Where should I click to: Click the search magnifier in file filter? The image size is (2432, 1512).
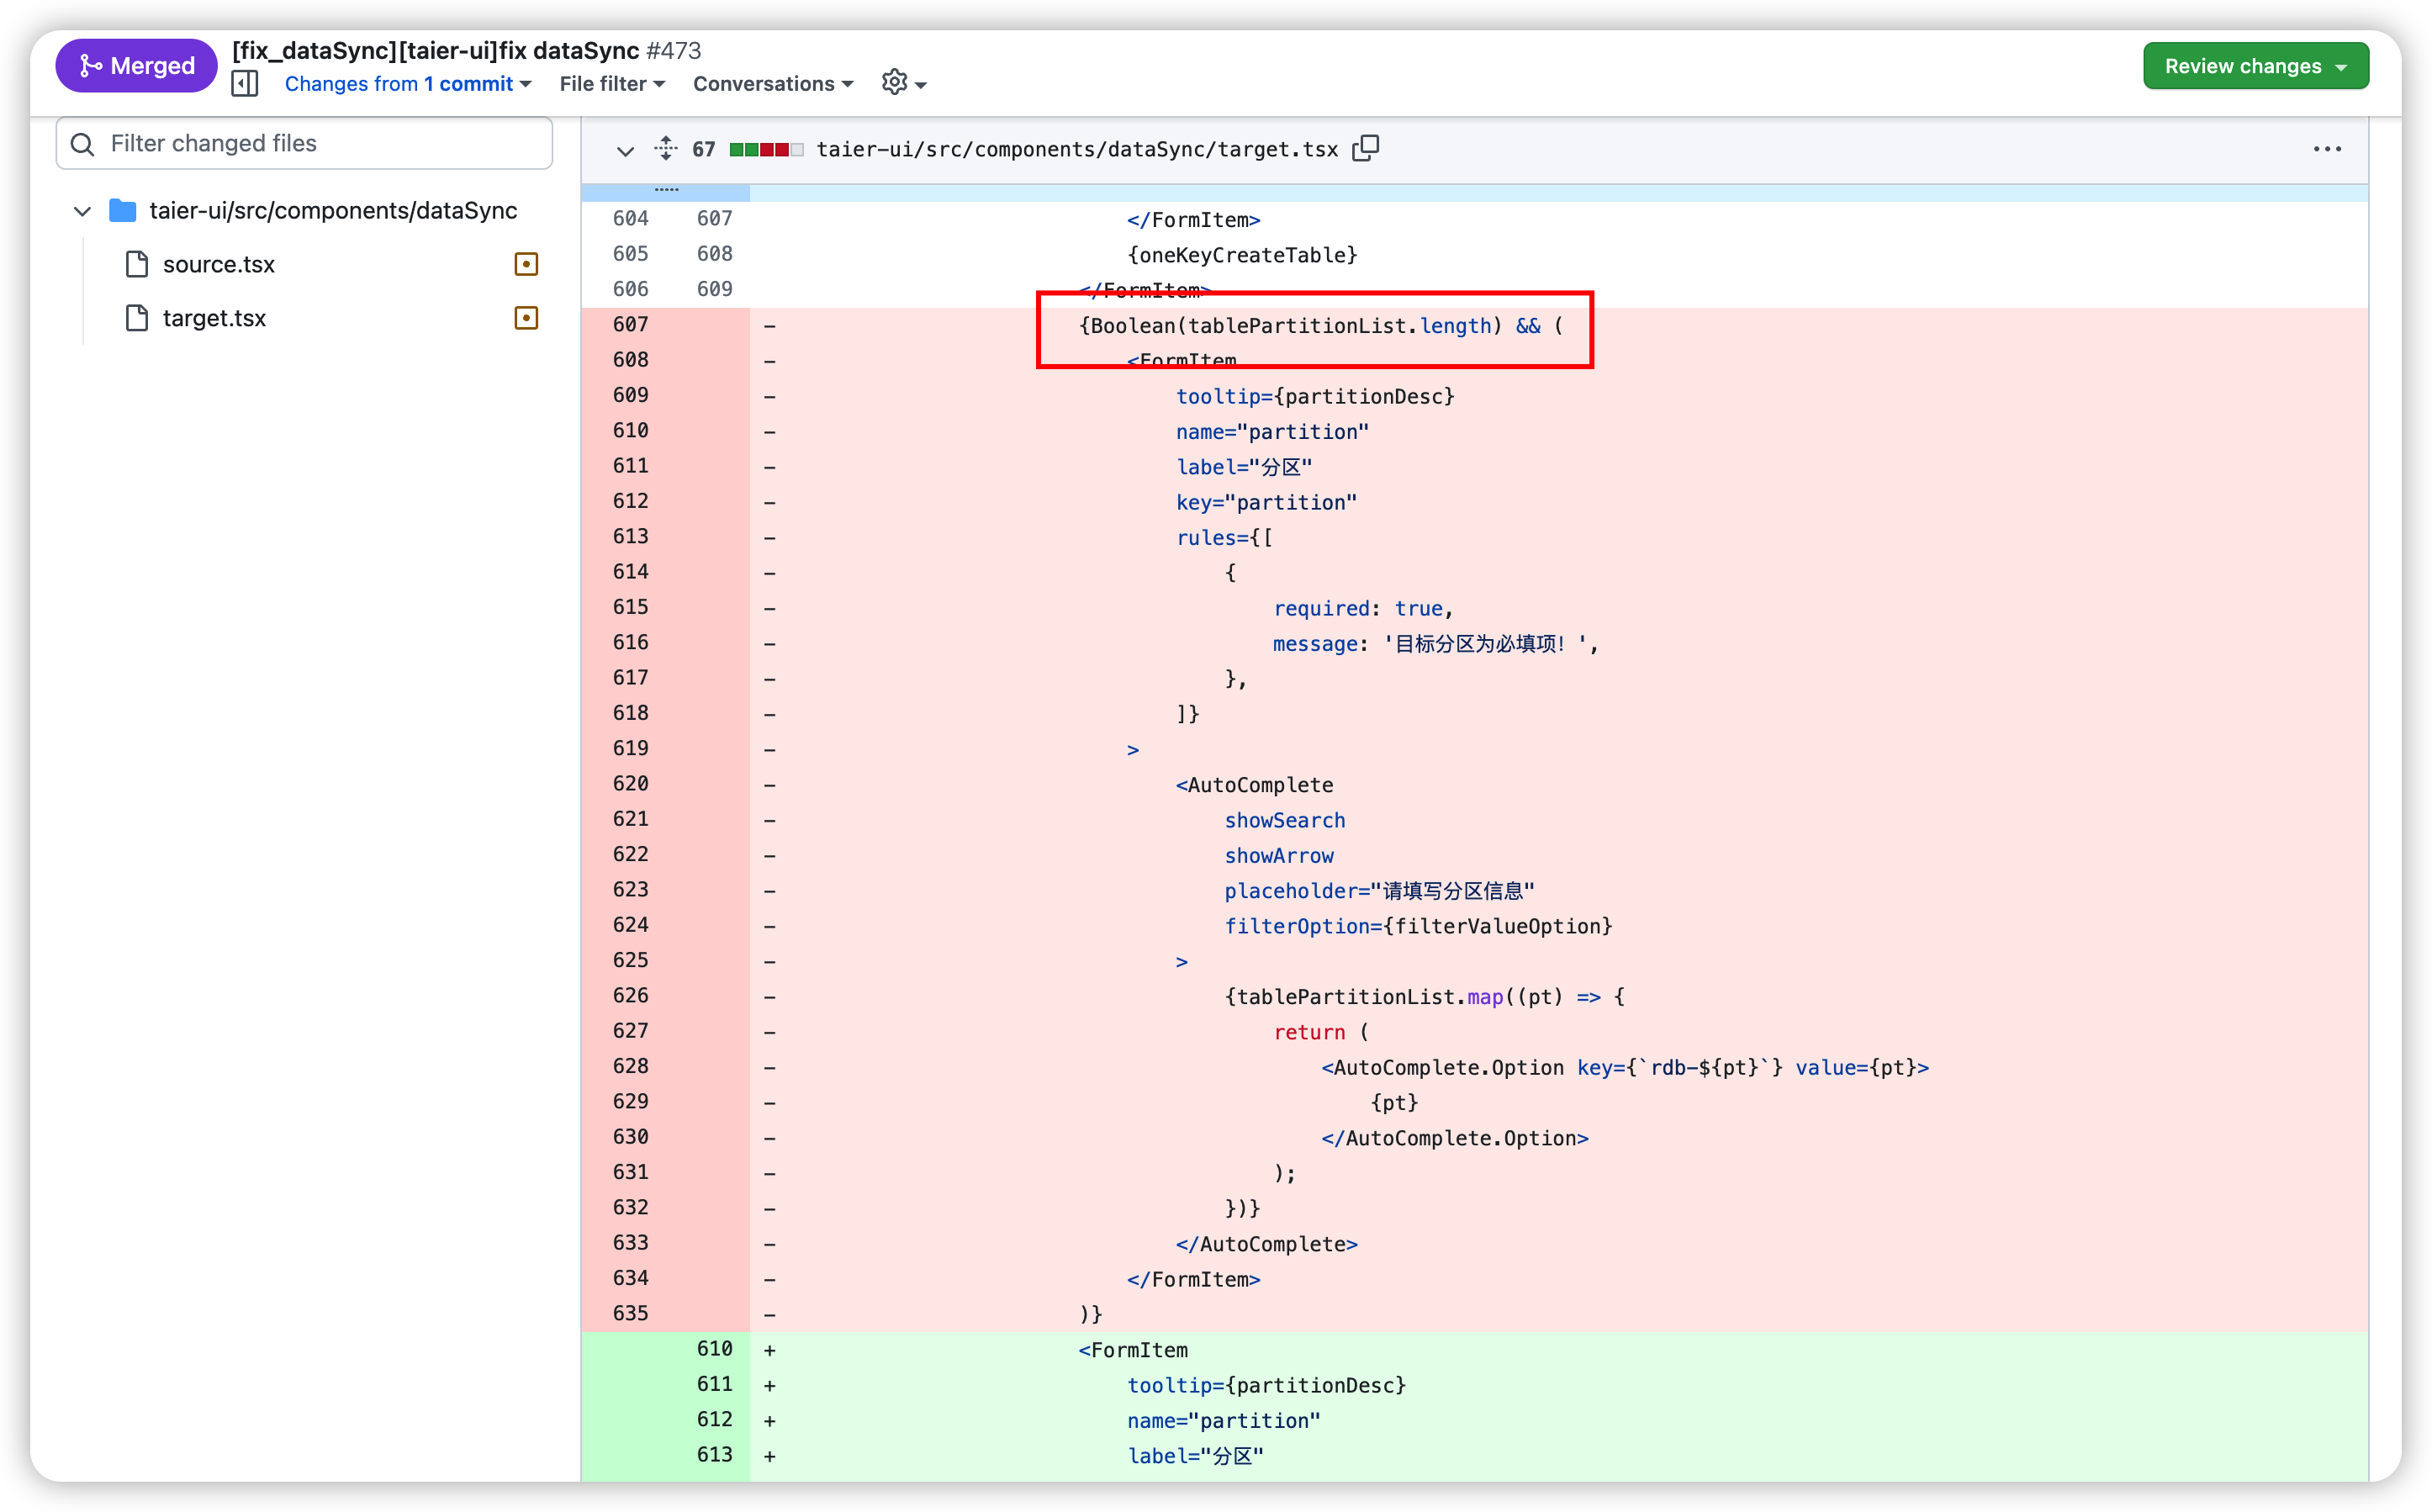82,143
